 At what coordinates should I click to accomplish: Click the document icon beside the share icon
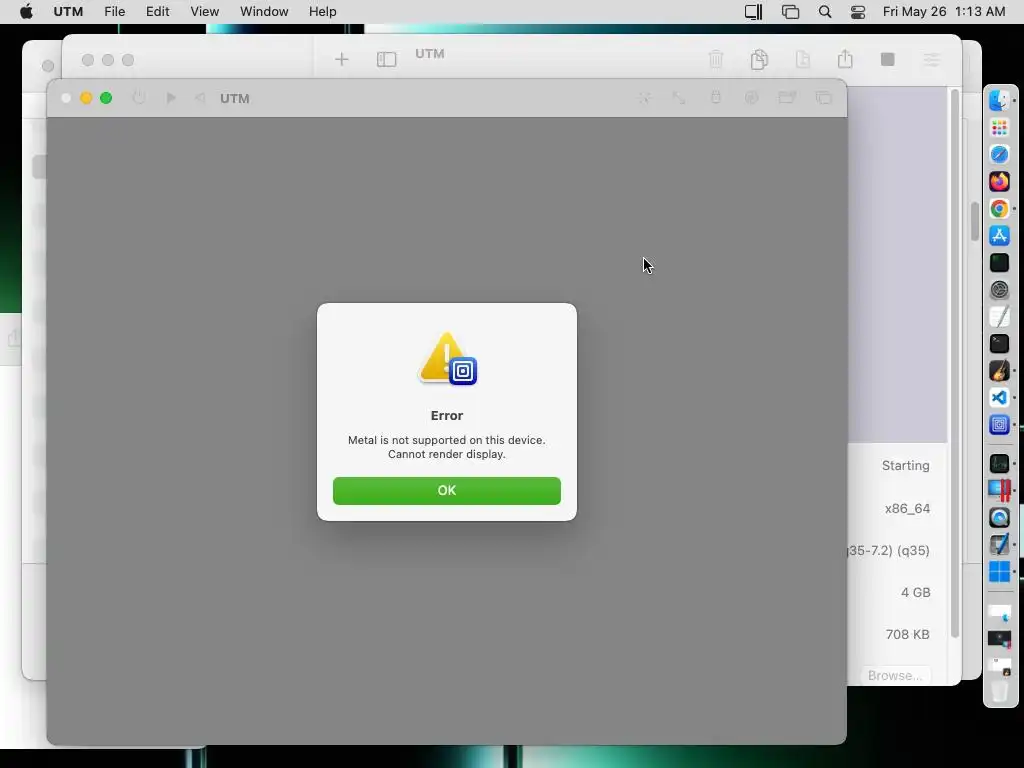click(x=803, y=59)
